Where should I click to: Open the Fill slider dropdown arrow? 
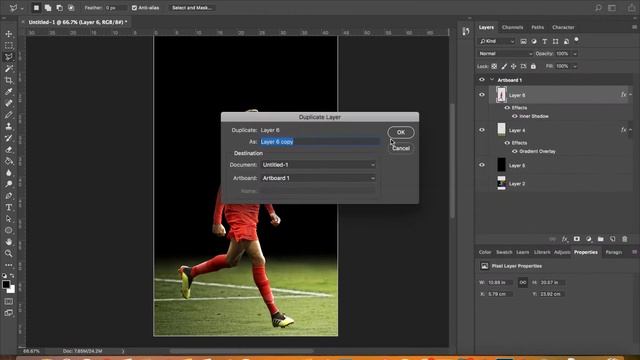tap(575, 66)
